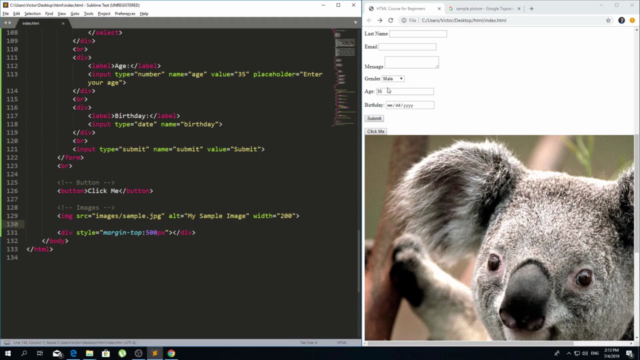Viewport: 640px width, 360px height.
Task: Click the Click Me button
Action: pos(376,131)
